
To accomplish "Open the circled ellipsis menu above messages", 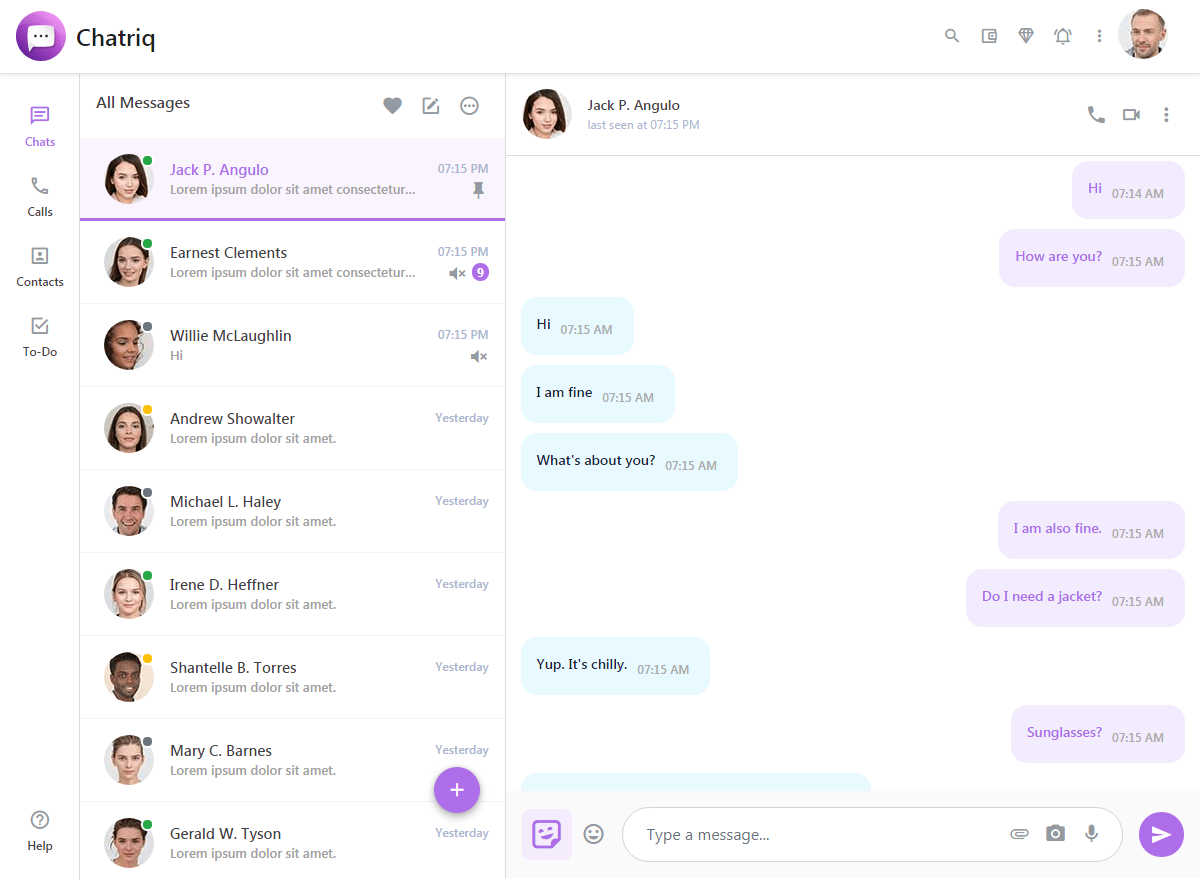I will tap(469, 105).
